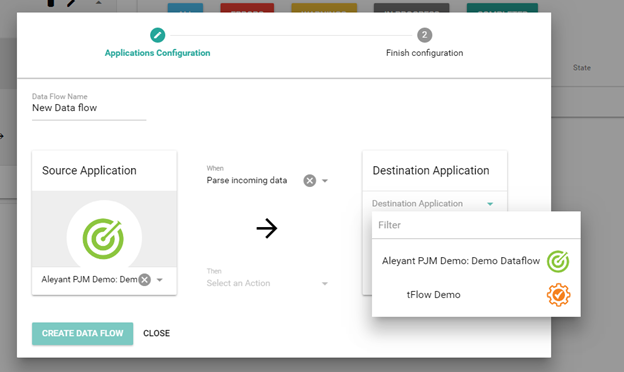Select the Applications Configuration step label

point(158,53)
